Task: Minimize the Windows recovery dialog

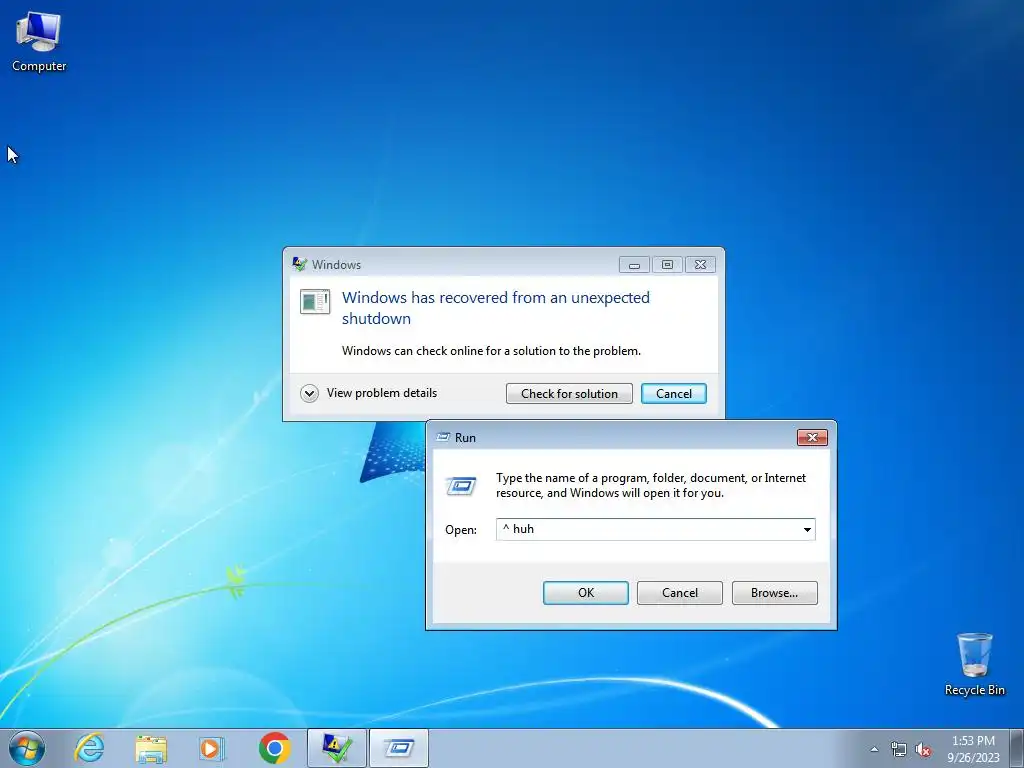Action: 634,264
